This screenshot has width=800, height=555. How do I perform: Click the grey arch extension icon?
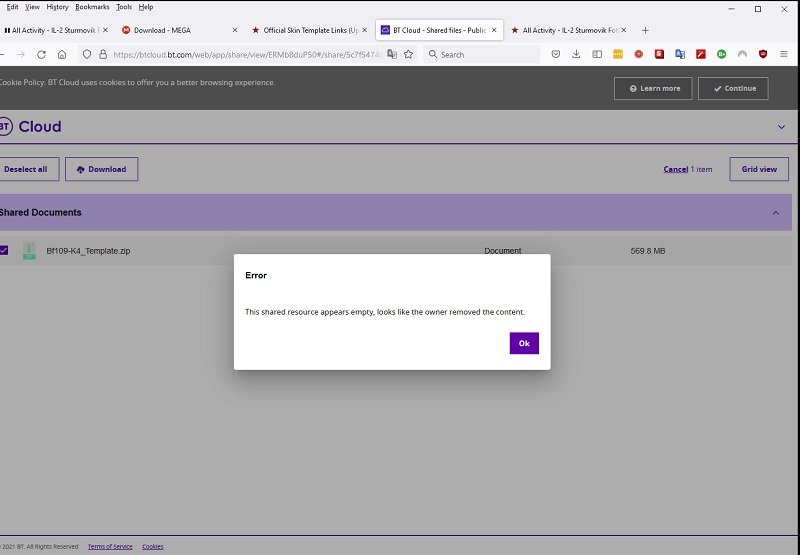(x=742, y=54)
